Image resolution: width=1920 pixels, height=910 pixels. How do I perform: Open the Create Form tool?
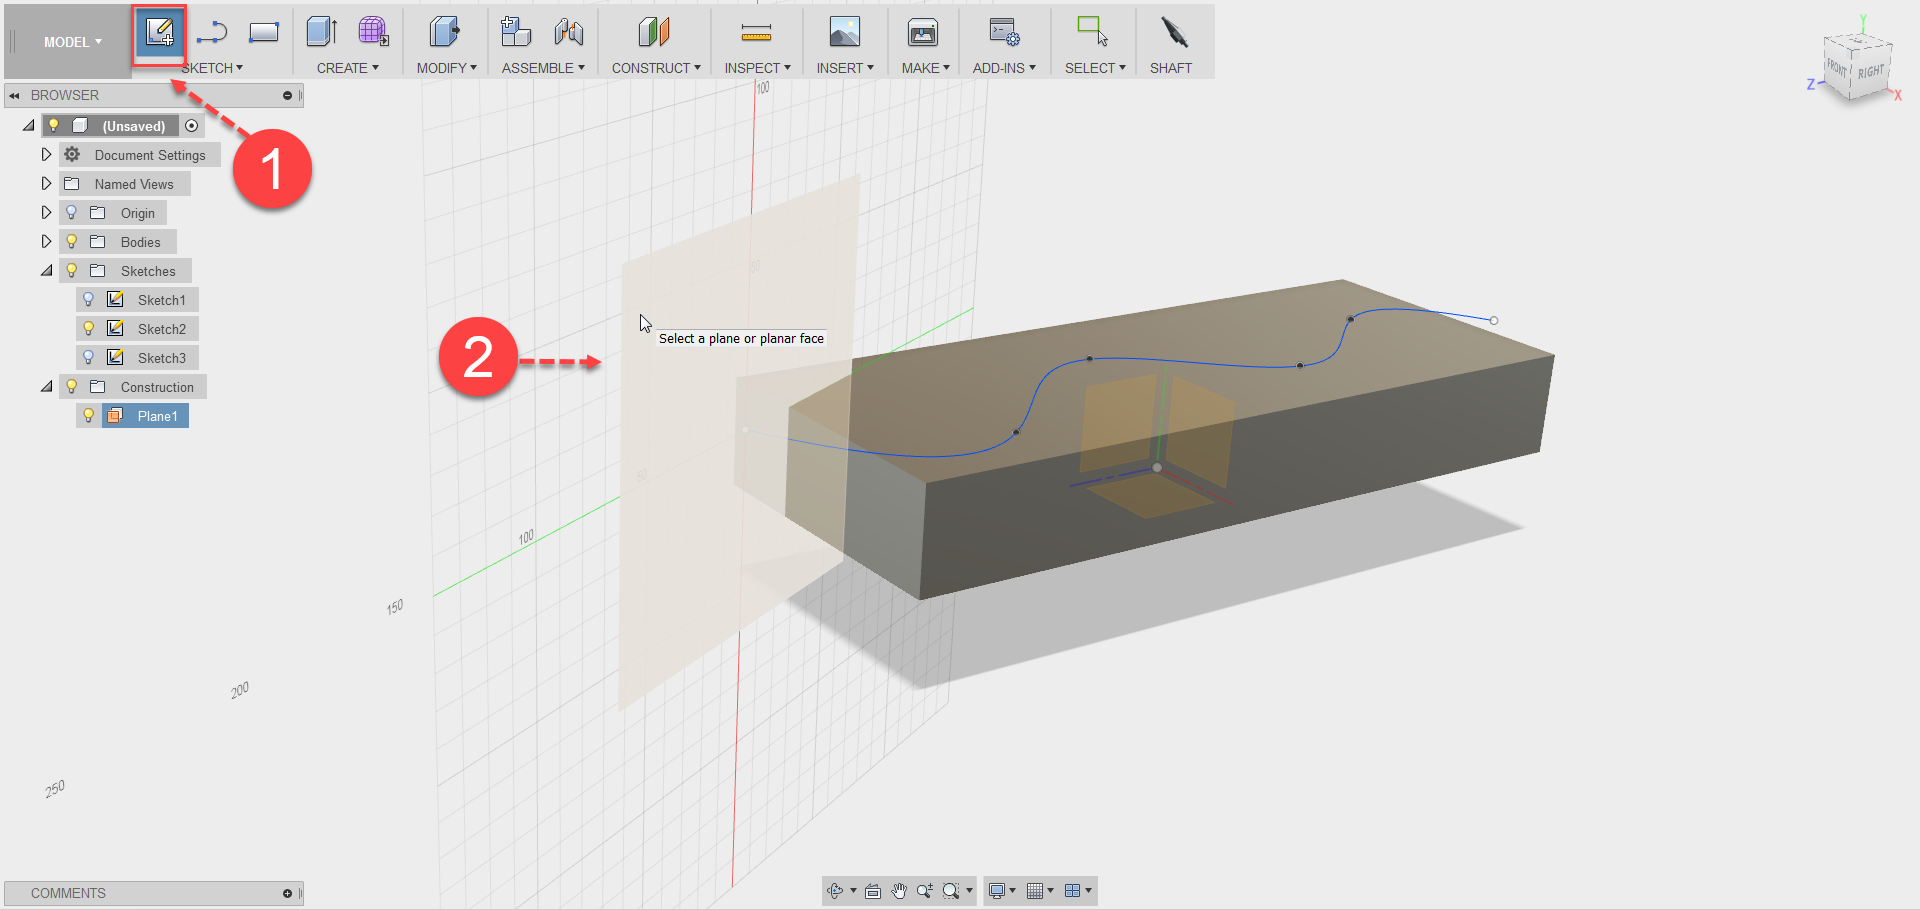[374, 31]
